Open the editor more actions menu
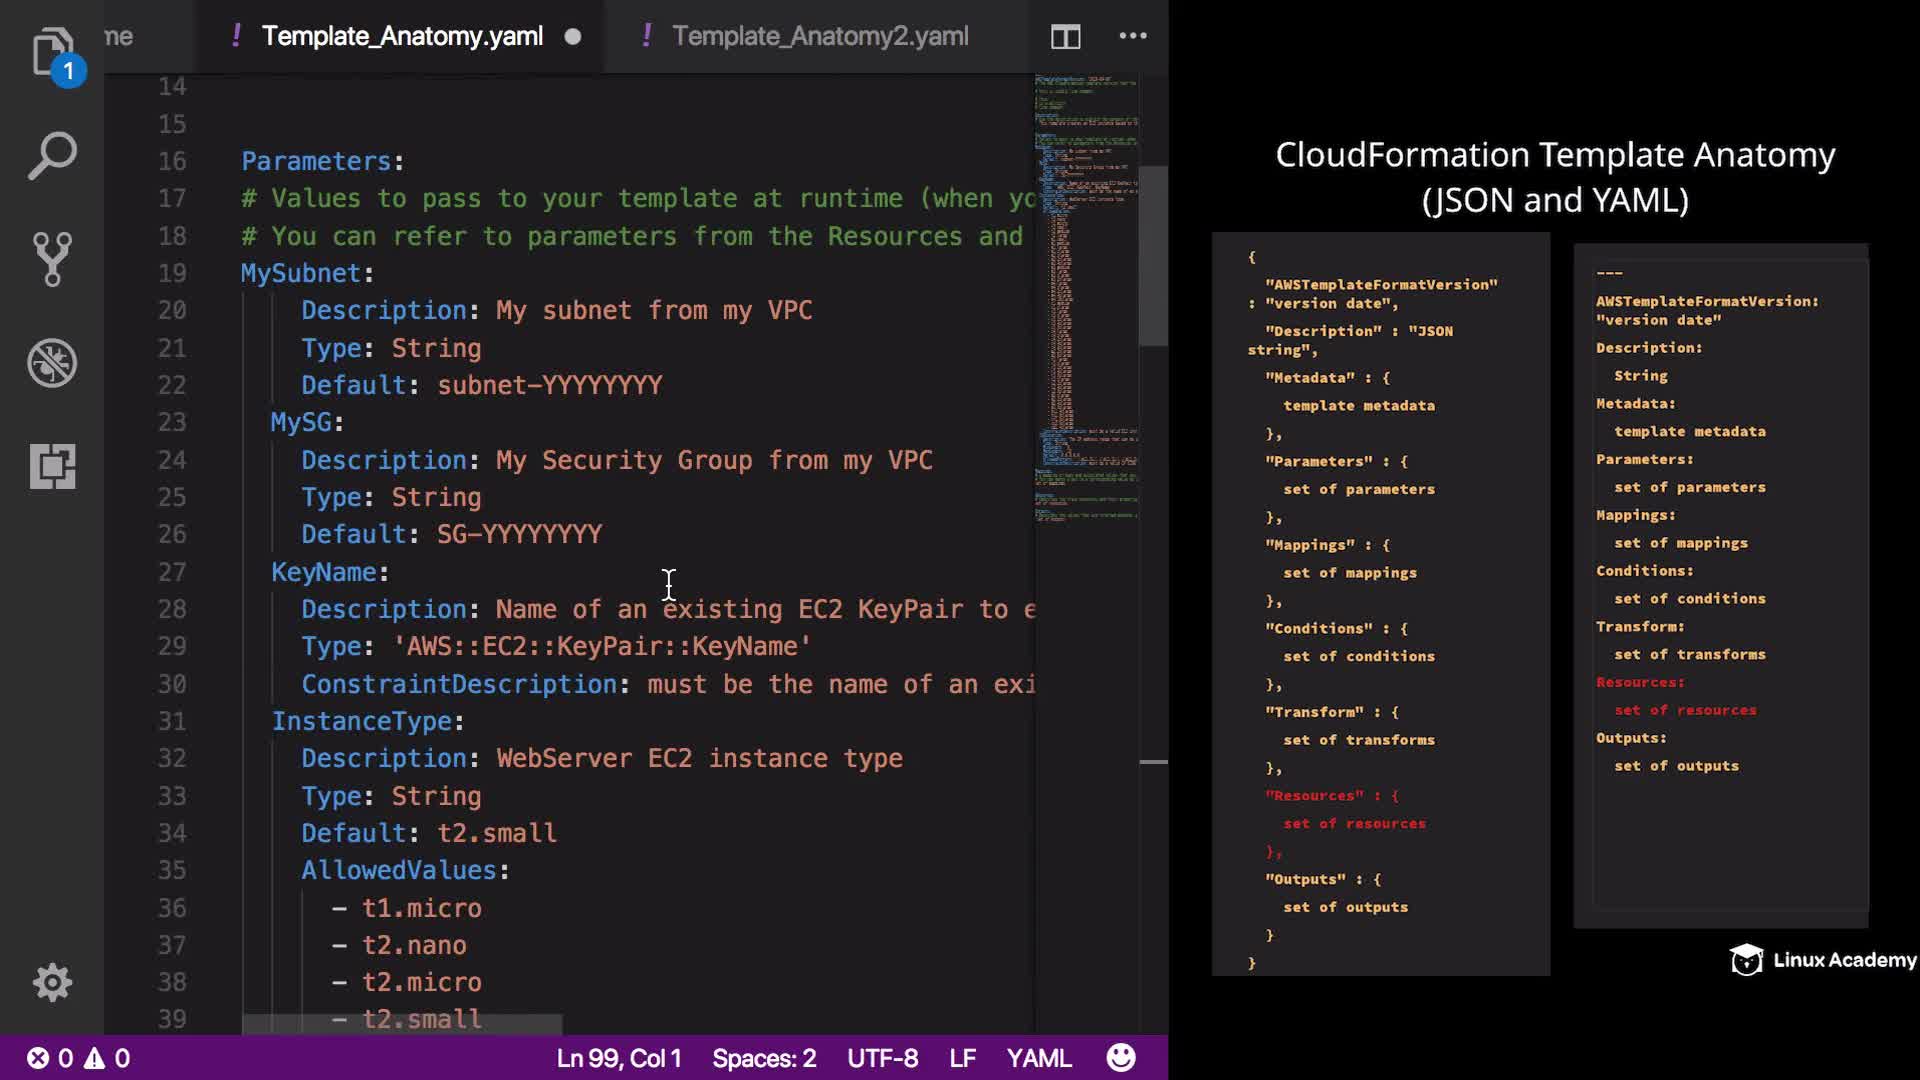 1132,37
